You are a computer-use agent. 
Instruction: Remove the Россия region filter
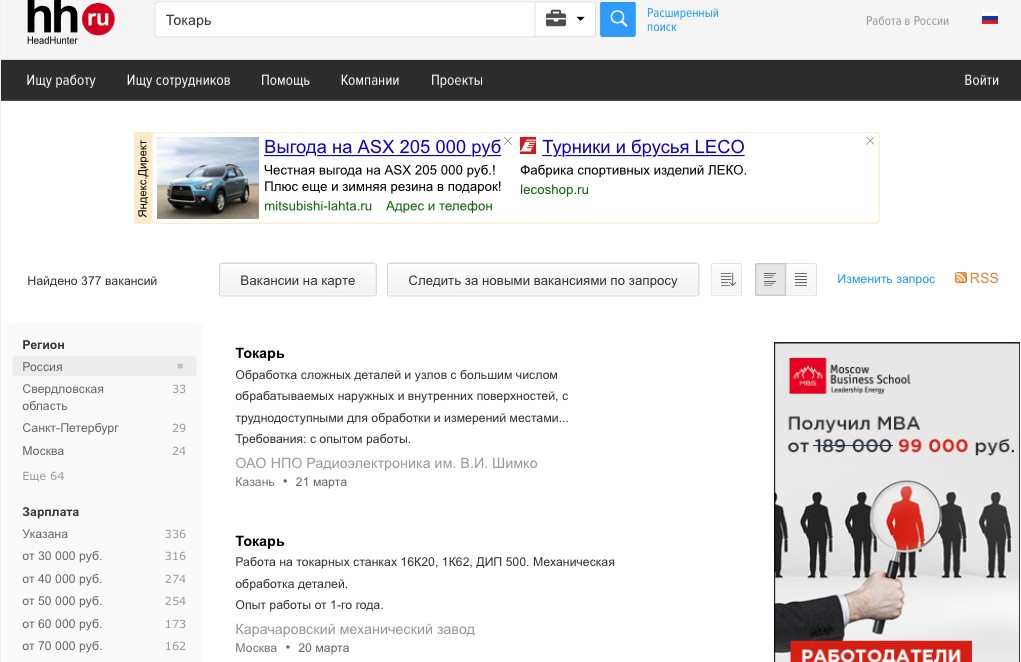(180, 367)
